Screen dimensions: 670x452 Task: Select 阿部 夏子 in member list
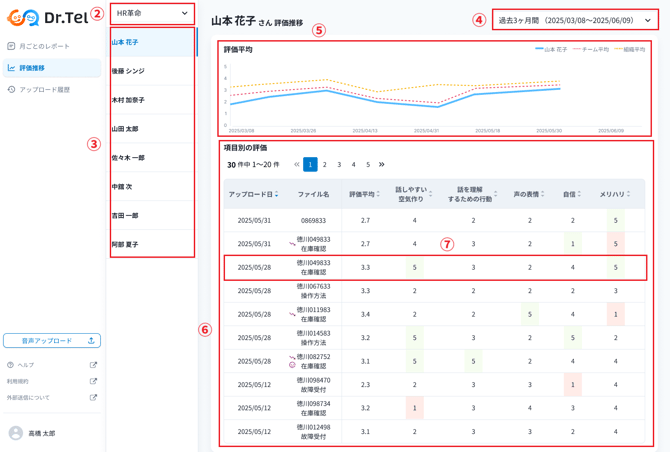point(152,244)
